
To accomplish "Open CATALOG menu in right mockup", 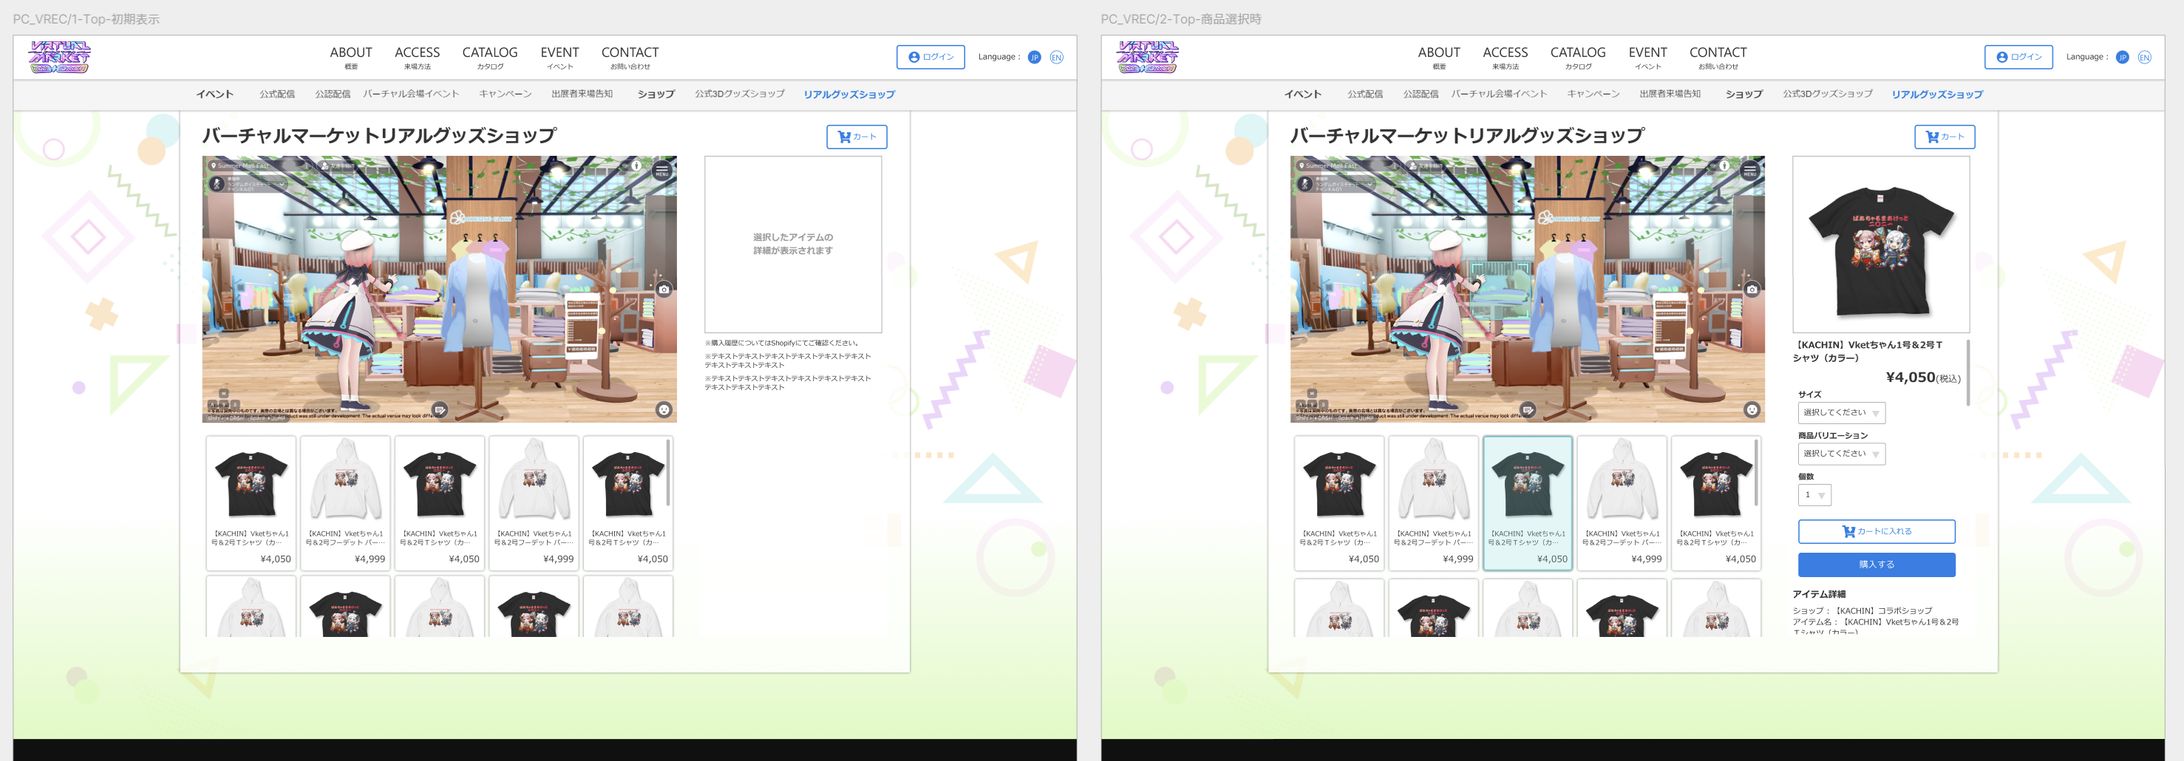I will (1578, 57).
